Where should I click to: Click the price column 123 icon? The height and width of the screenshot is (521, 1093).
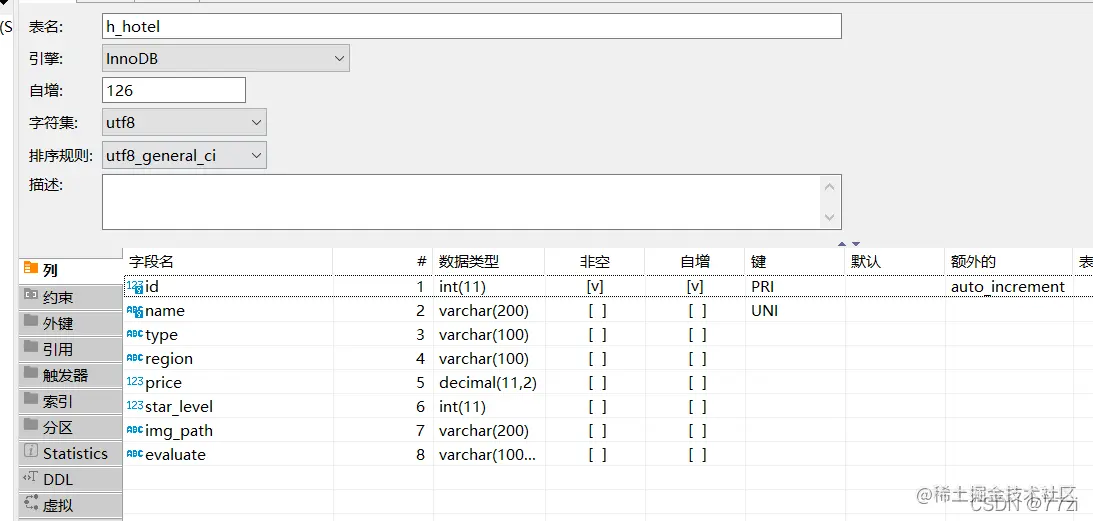coord(135,382)
